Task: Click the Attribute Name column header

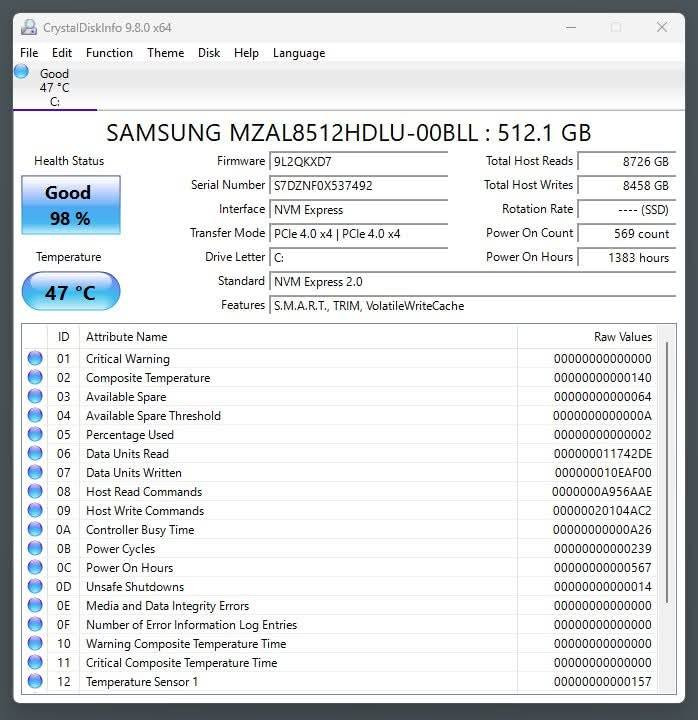Action: 298,337
